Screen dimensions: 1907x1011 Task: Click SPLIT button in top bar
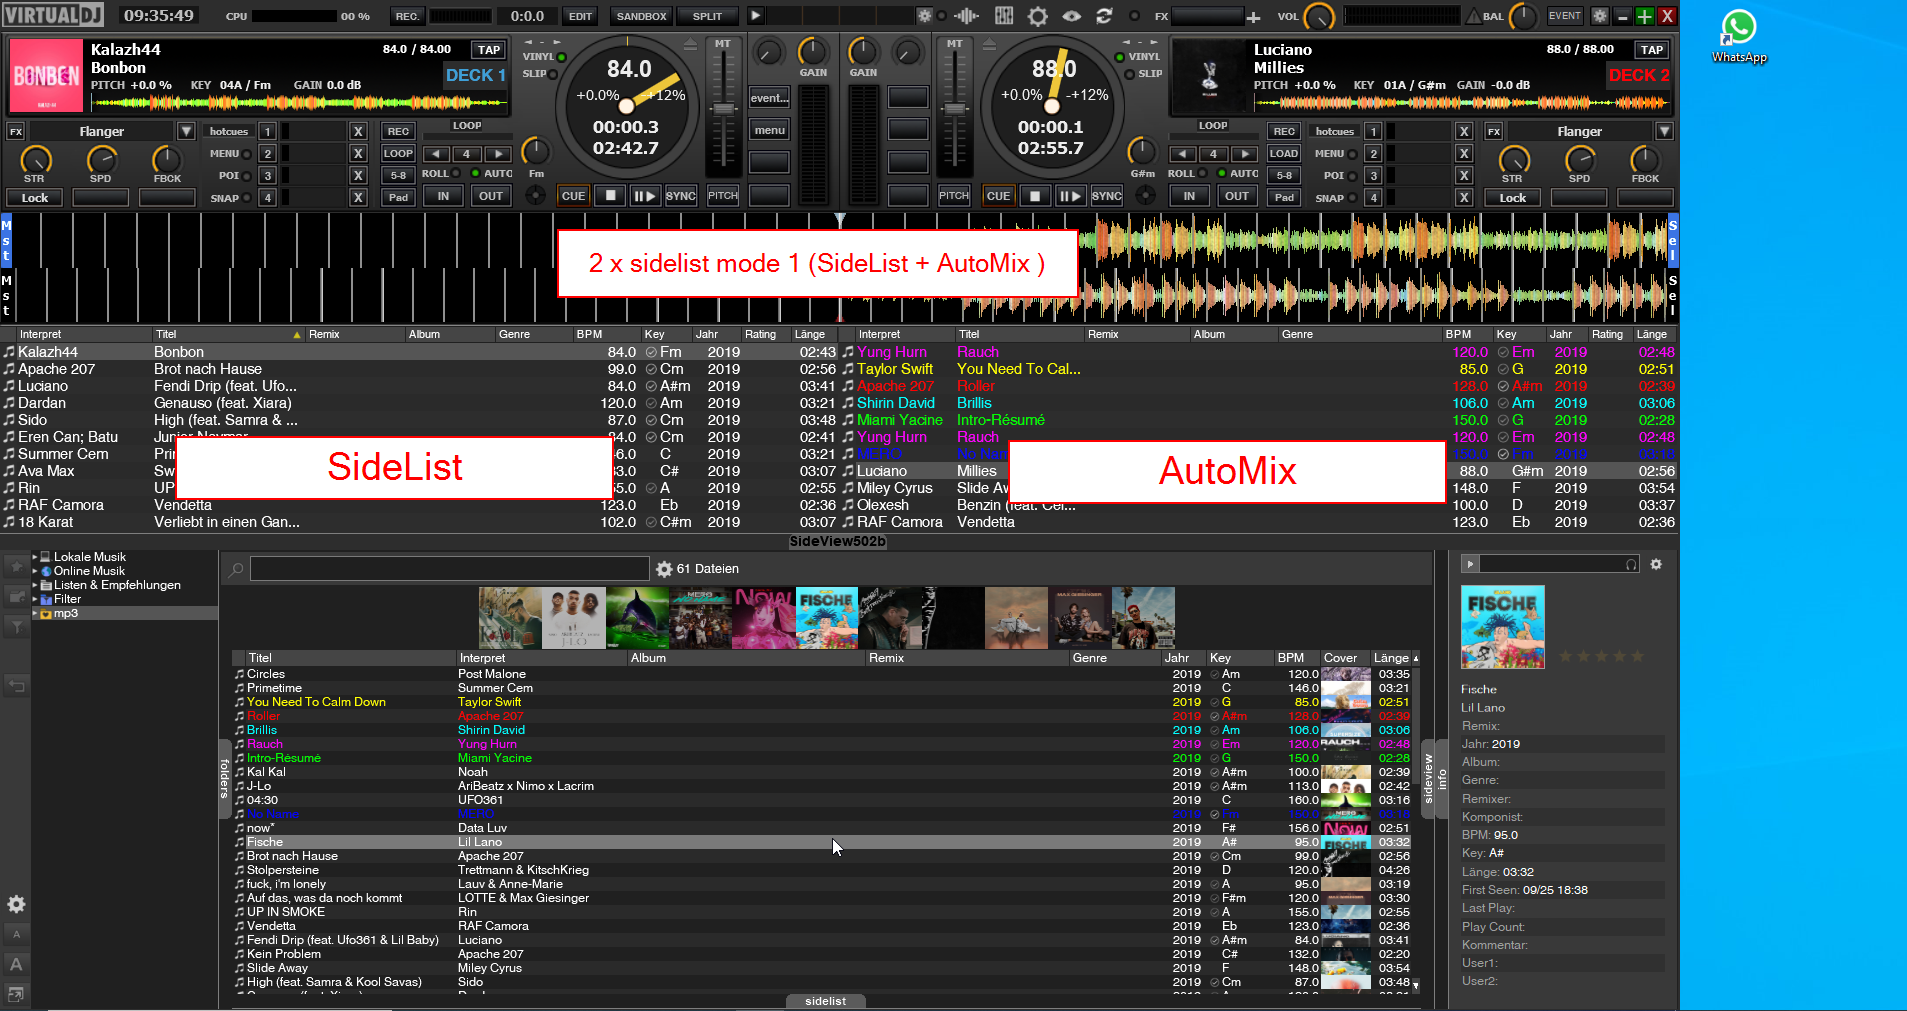tap(707, 16)
